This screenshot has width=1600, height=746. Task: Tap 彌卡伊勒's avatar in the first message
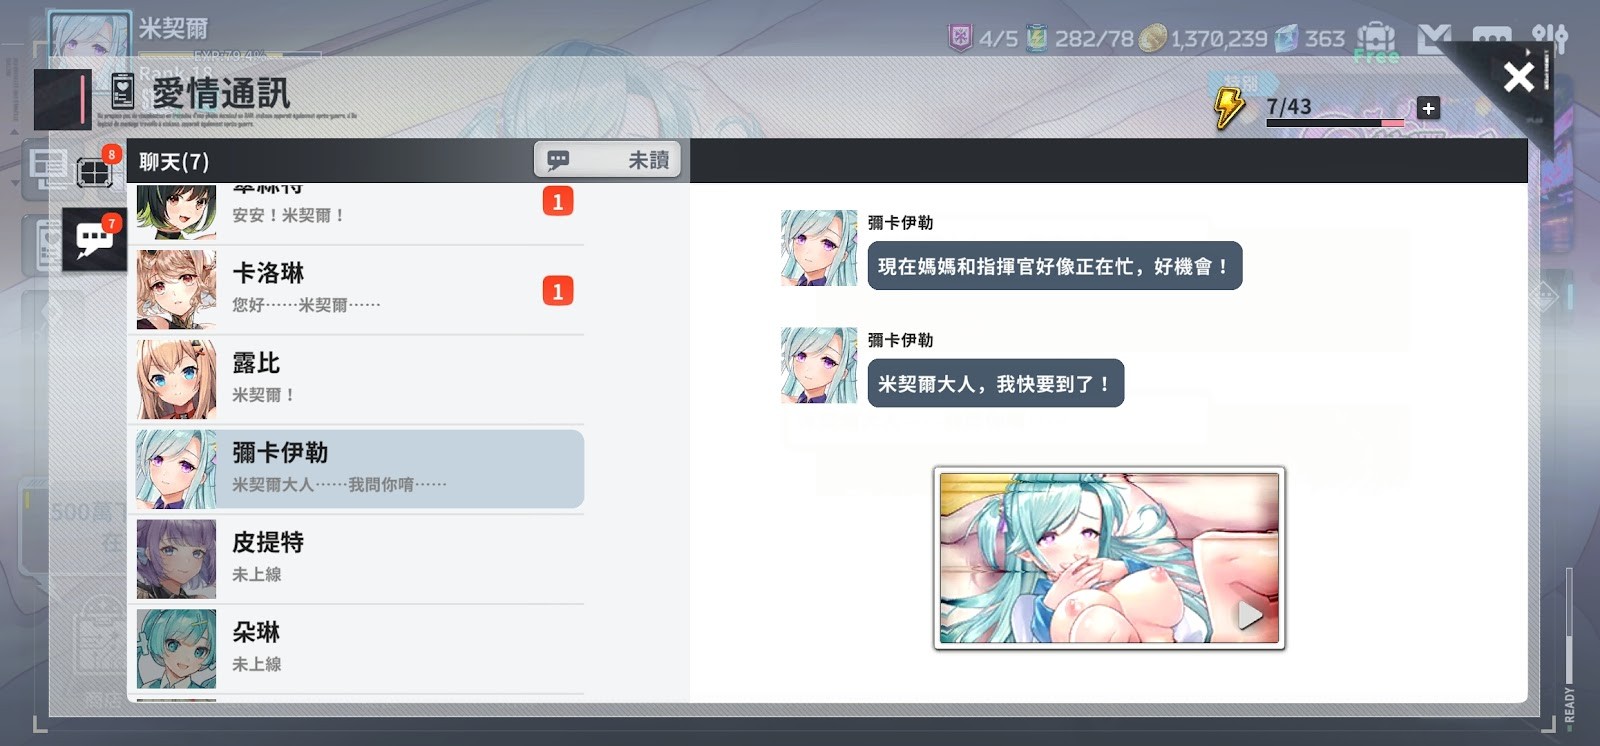819,248
